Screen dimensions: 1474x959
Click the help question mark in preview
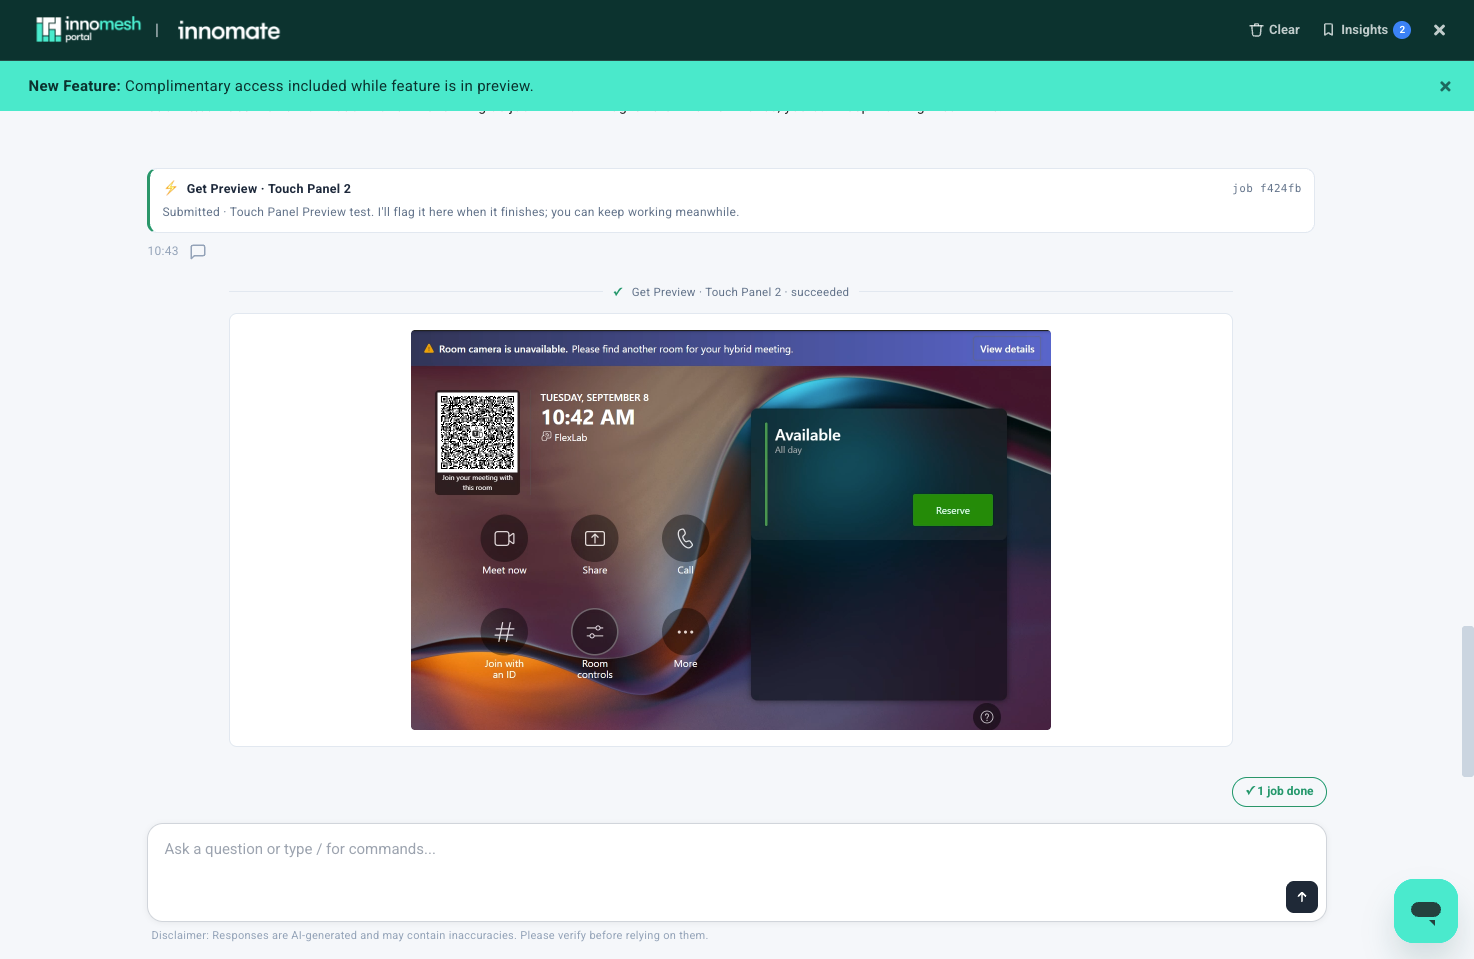point(987,717)
